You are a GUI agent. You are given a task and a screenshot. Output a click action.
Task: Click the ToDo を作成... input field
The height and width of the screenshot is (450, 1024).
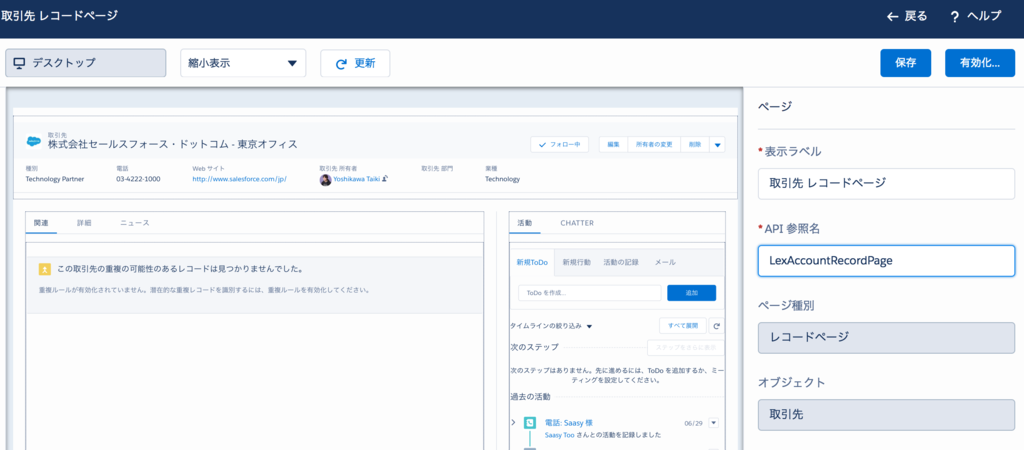click(590, 293)
